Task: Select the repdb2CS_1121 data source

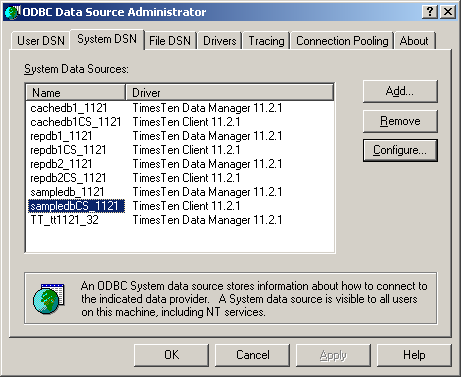Action: 68,178
